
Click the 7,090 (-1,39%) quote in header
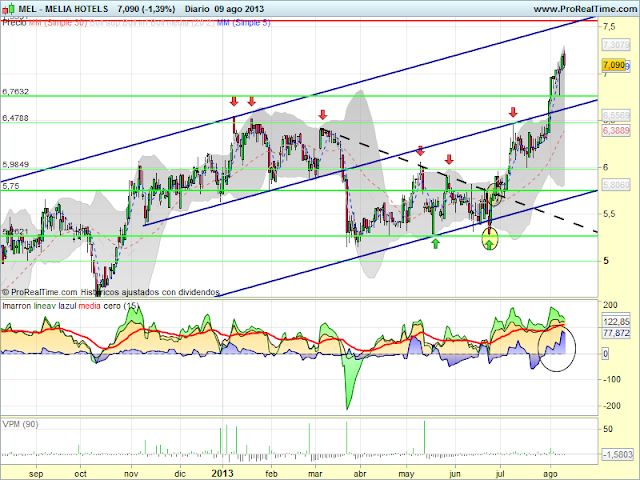(146, 9)
